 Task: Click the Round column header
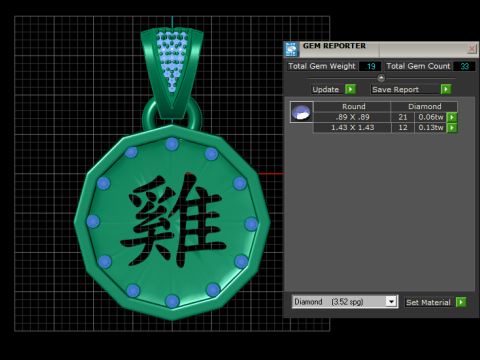(x=353, y=107)
